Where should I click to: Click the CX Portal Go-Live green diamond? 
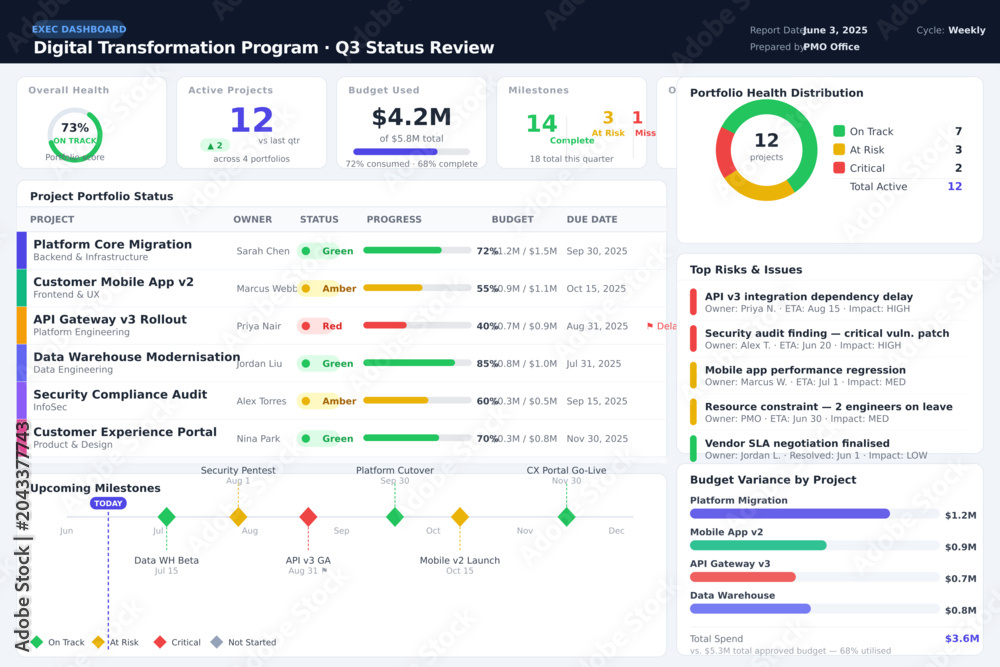click(566, 517)
